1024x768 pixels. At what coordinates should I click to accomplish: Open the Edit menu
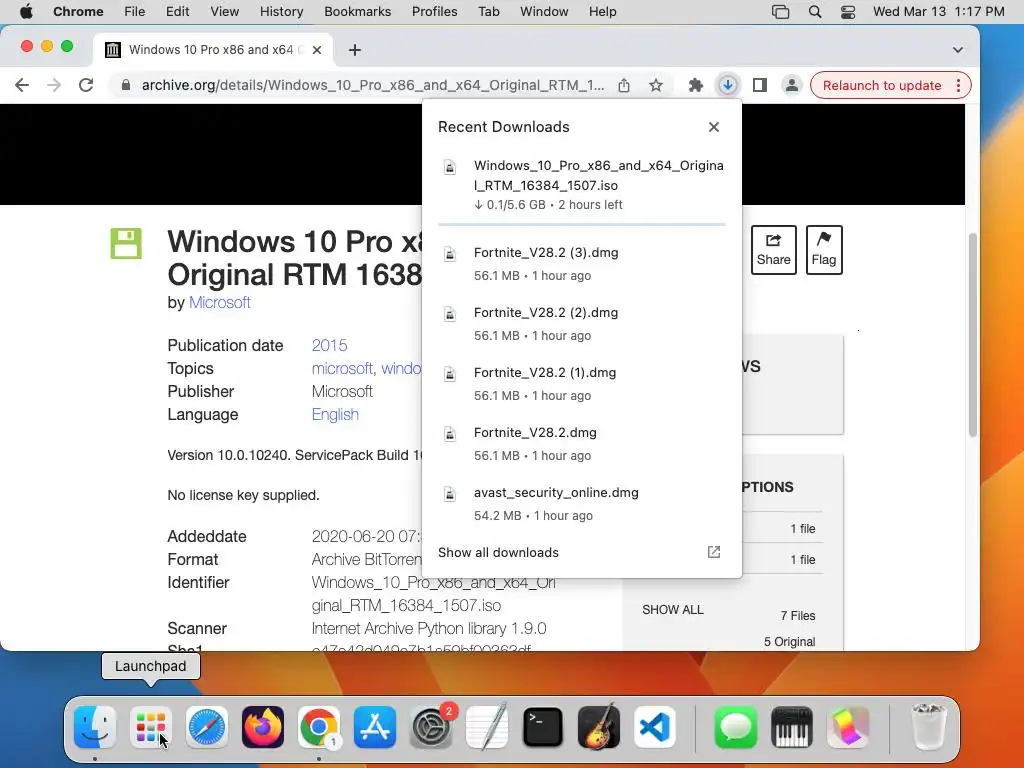(x=177, y=12)
